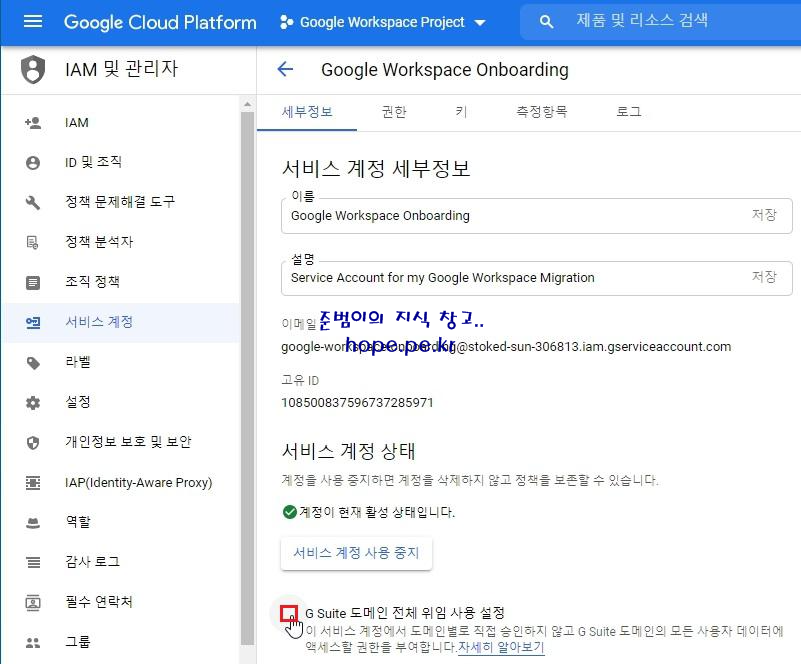Switch to the 세부정보 tab
The width and height of the screenshot is (801, 664).
click(x=307, y=112)
